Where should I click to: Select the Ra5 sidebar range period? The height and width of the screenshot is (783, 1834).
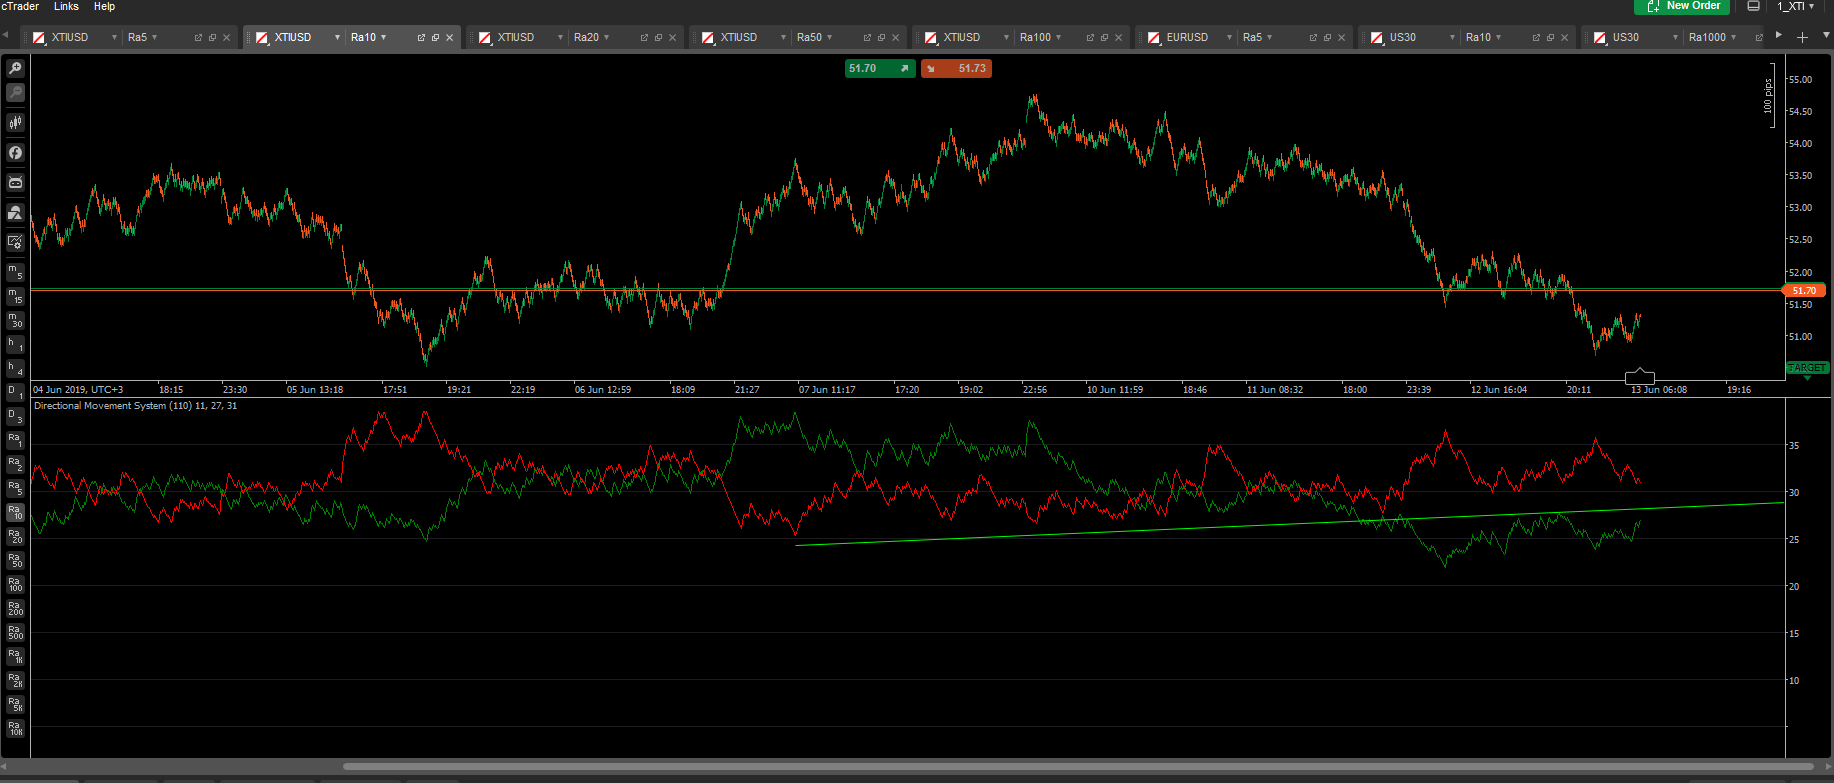point(15,488)
